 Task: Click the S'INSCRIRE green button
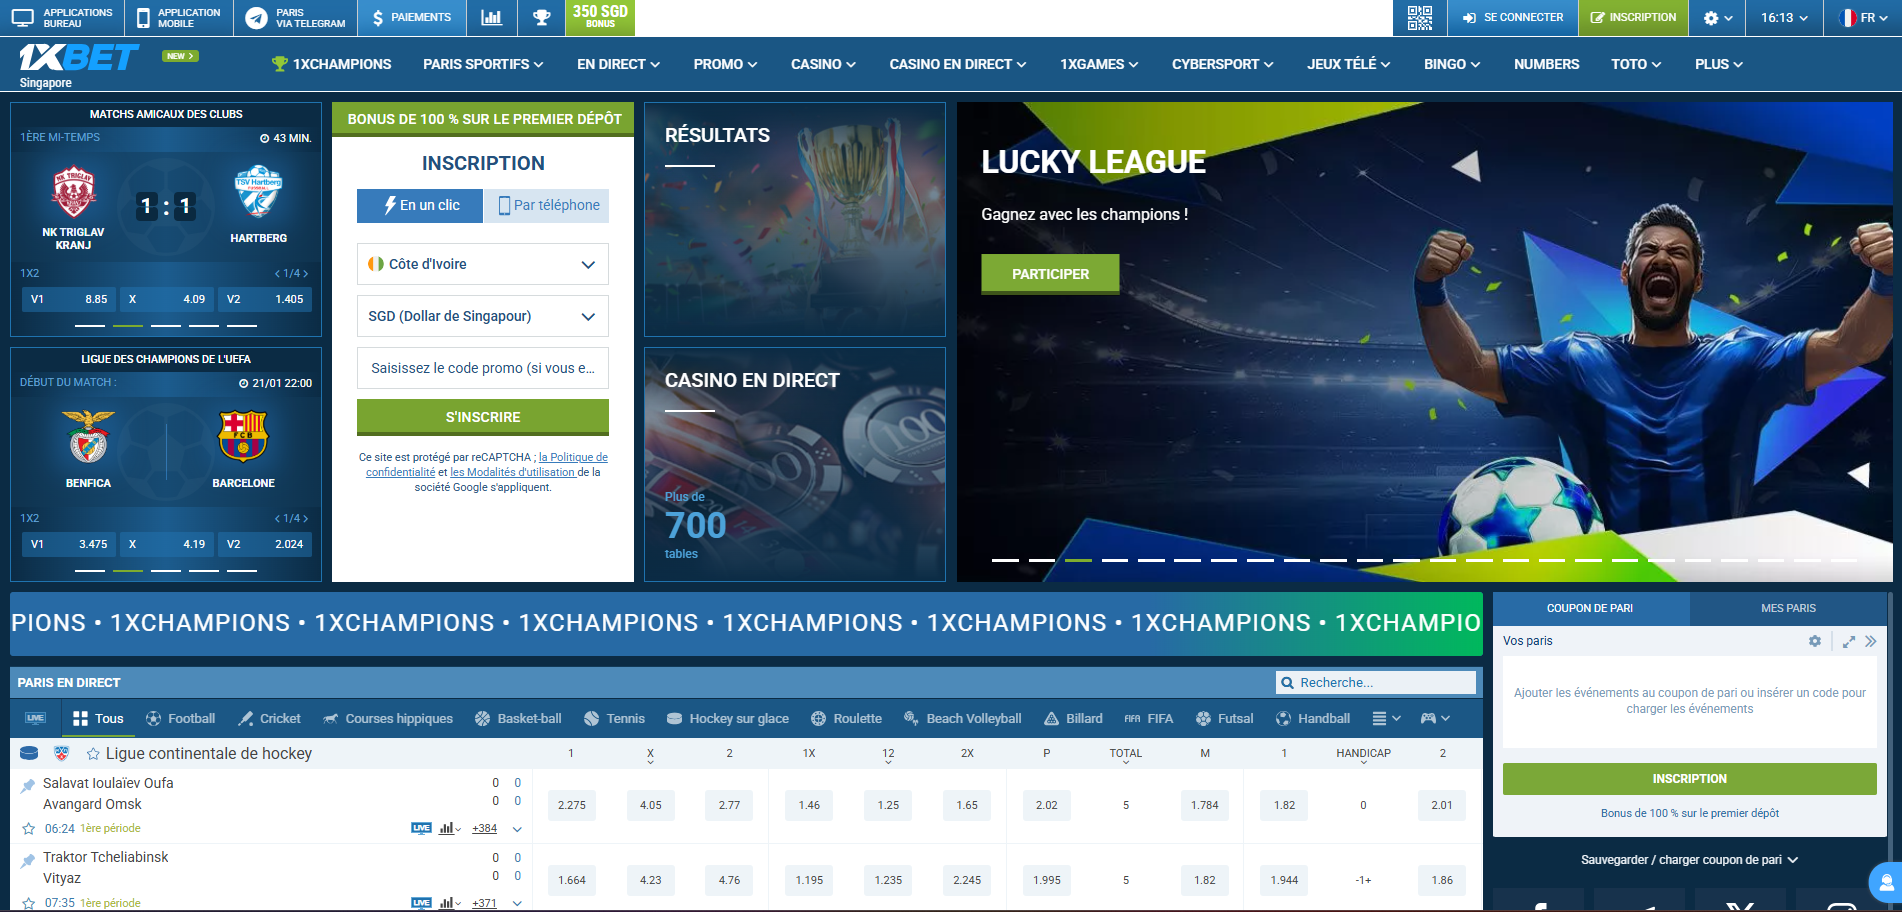(x=483, y=417)
